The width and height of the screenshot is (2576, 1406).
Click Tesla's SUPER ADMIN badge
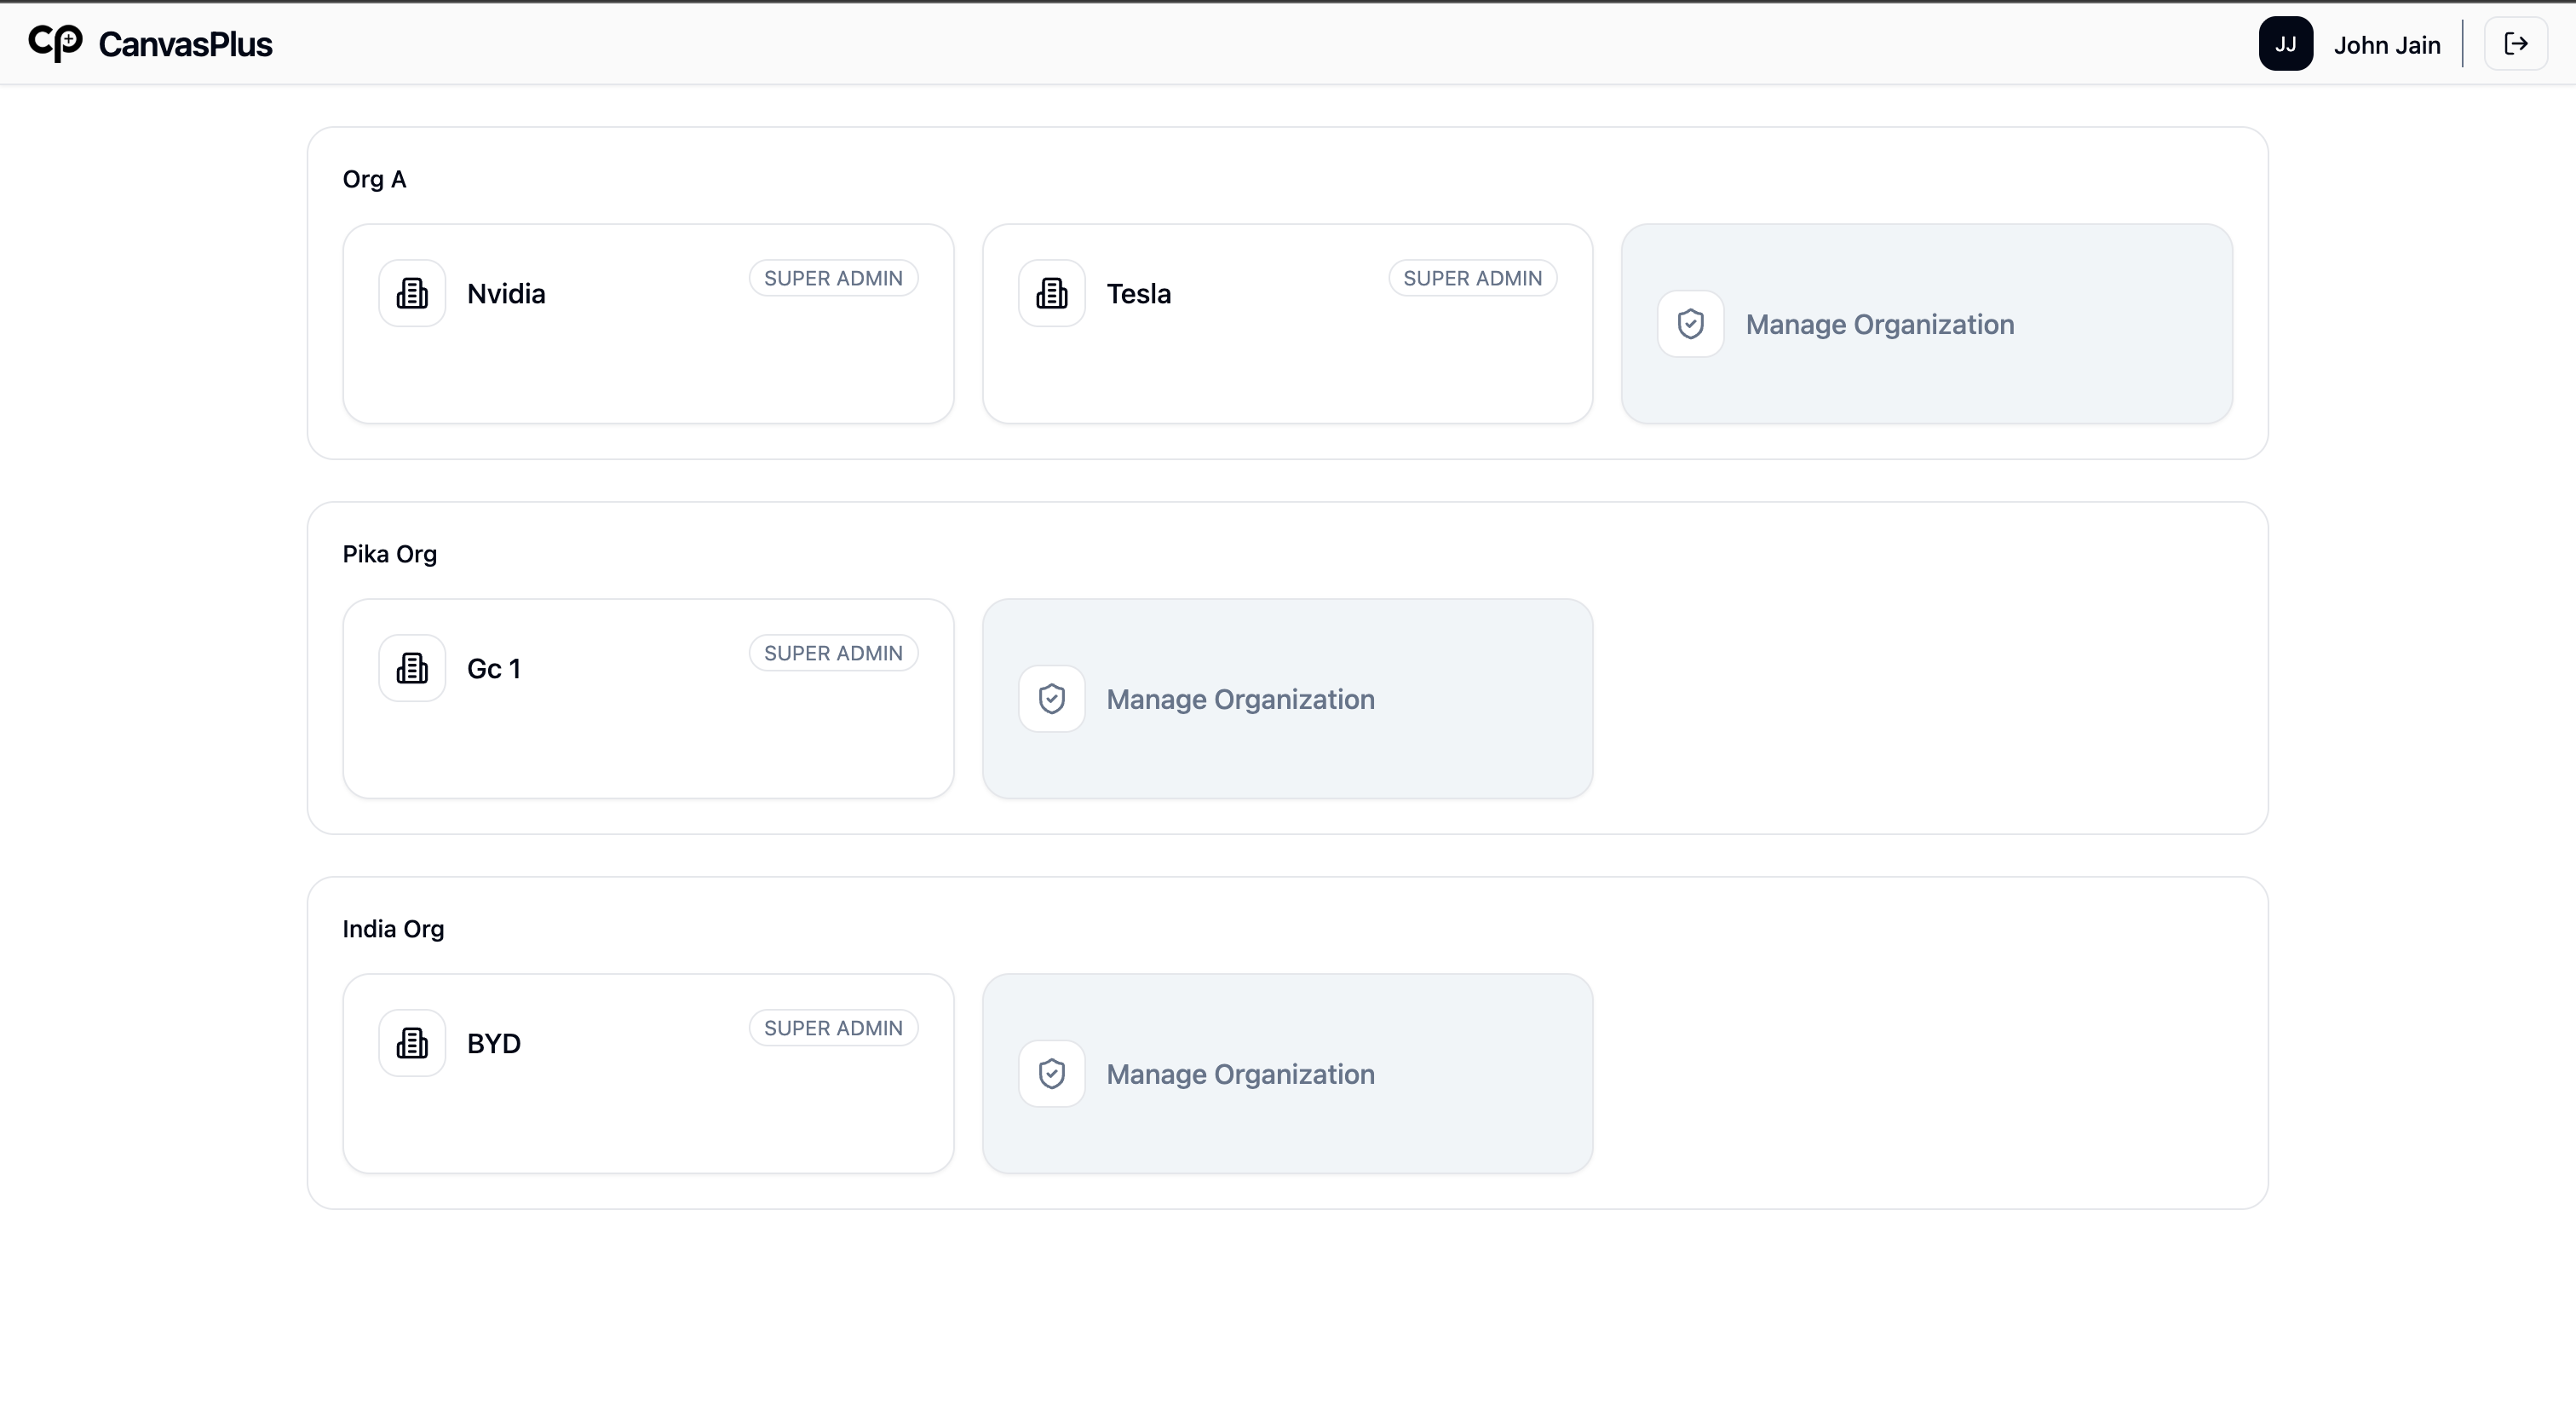pyautogui.click(x=1472, y=278)
